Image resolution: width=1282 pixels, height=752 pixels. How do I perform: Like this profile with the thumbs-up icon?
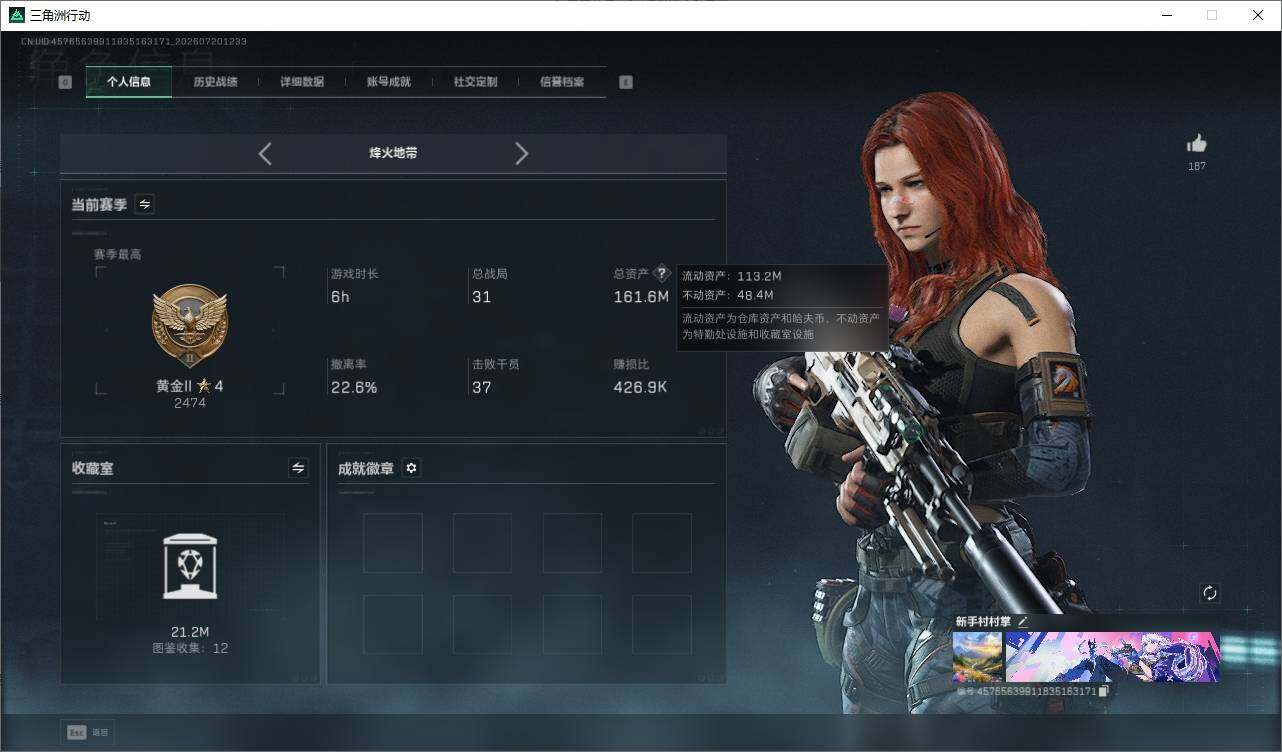(1196, 144)
